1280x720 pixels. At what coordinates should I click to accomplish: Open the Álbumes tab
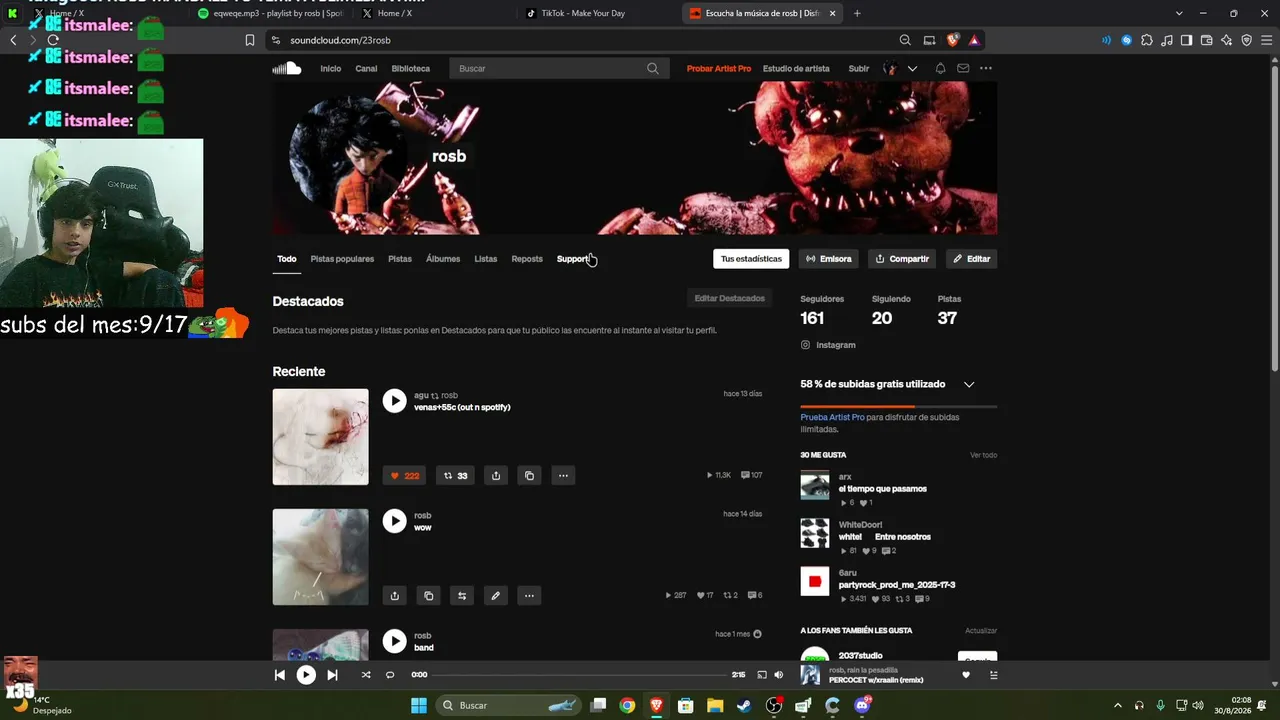443,259
